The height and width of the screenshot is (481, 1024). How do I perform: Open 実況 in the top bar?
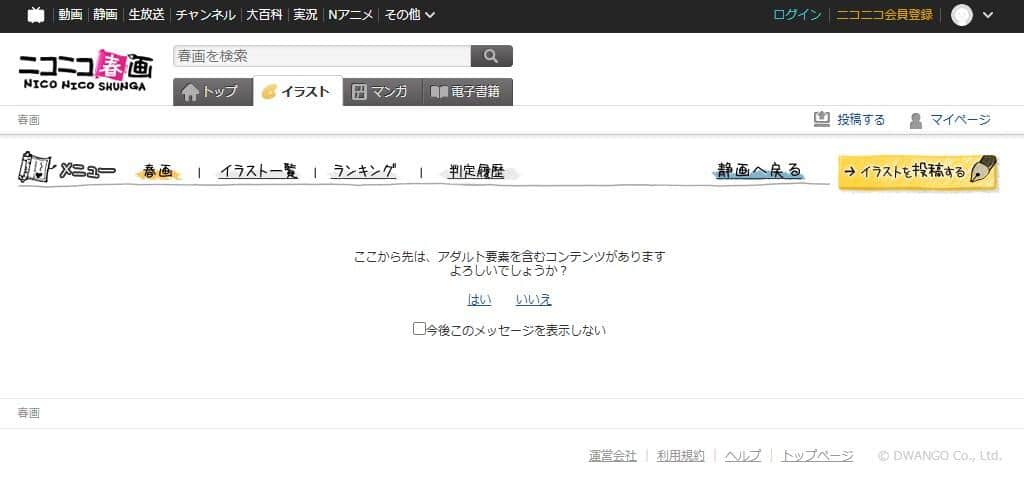[x=305, y=15]
